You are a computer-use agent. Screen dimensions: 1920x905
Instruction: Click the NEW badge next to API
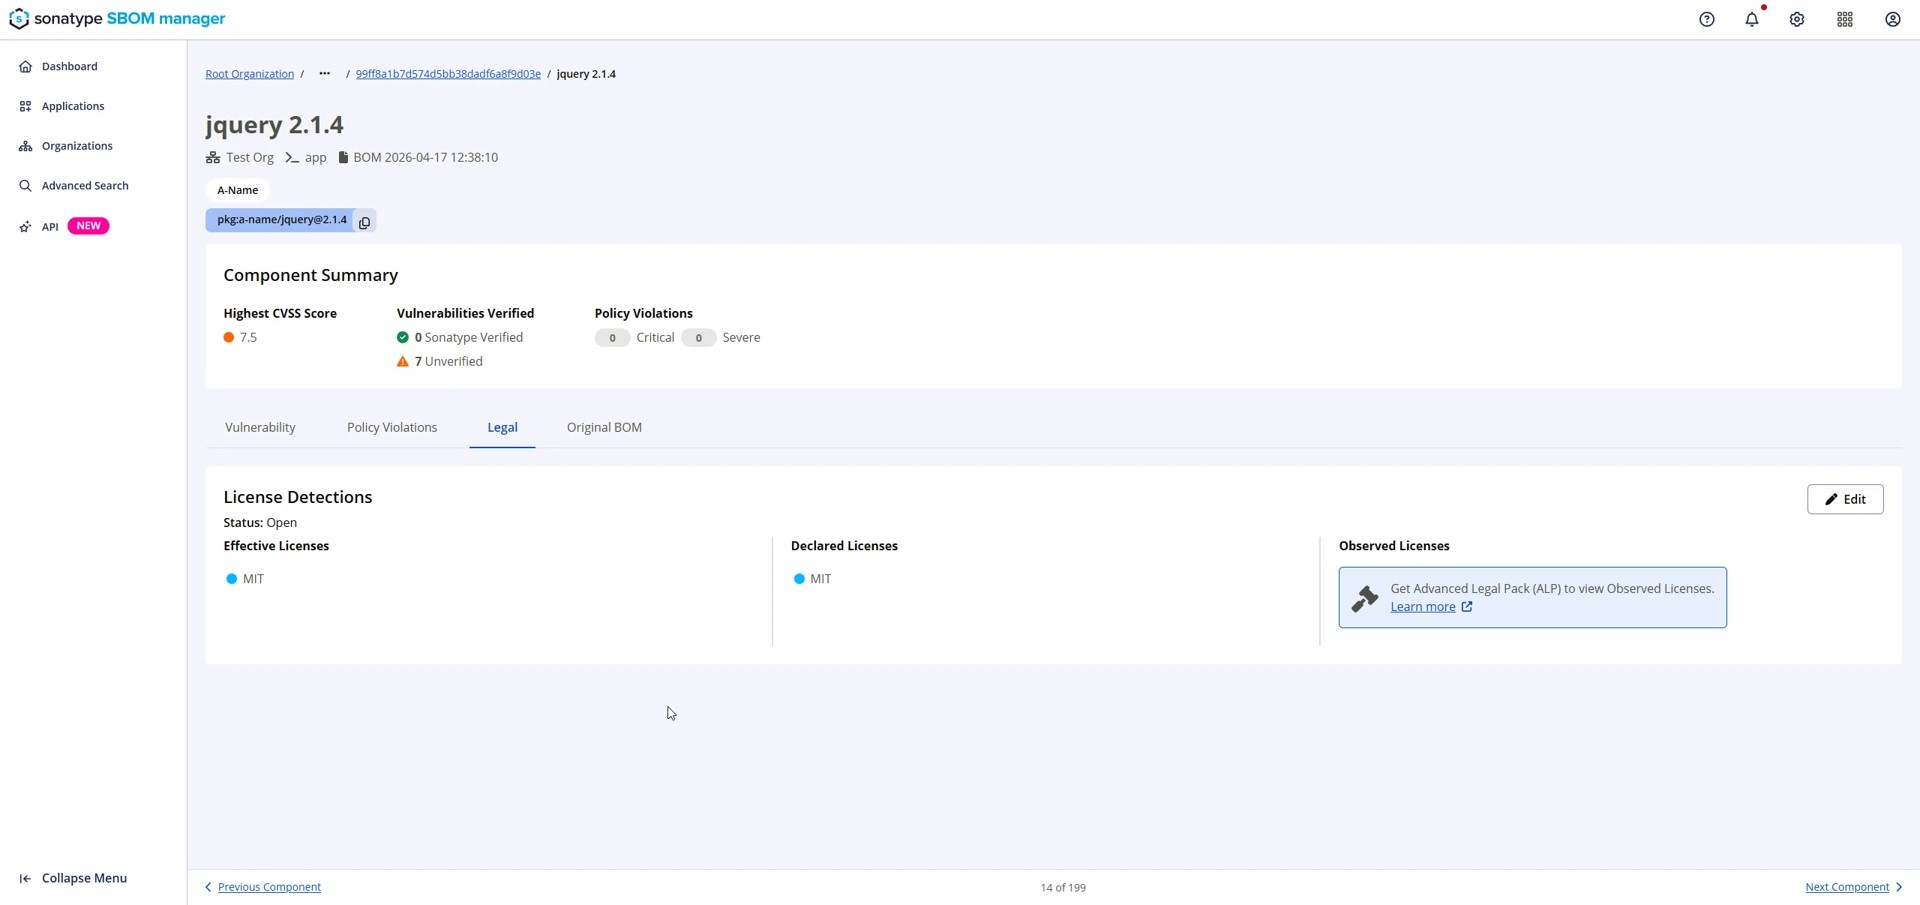pyautogui.click(x=88, y=226)
